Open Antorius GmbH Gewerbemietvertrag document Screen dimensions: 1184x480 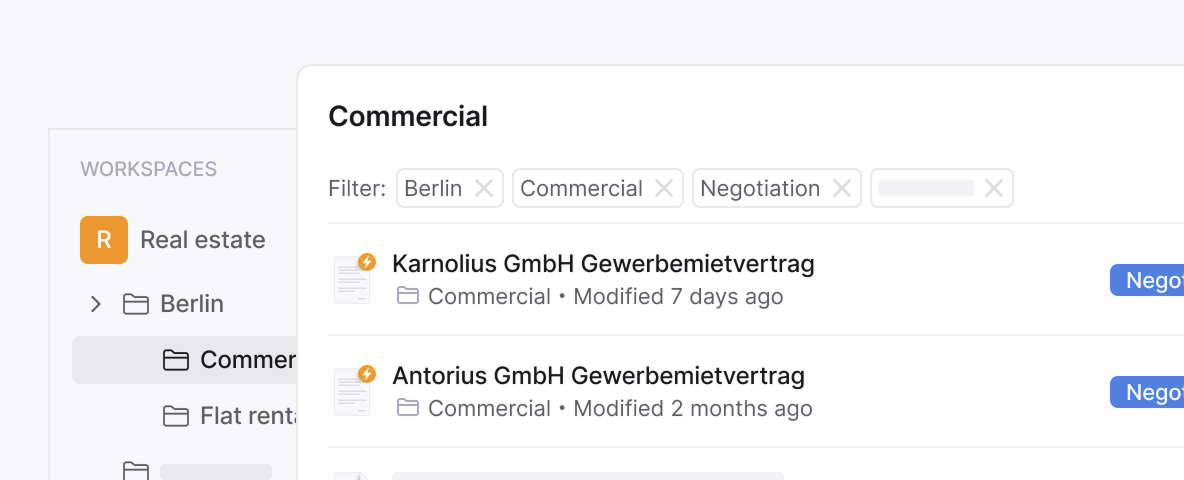[598, 376]
